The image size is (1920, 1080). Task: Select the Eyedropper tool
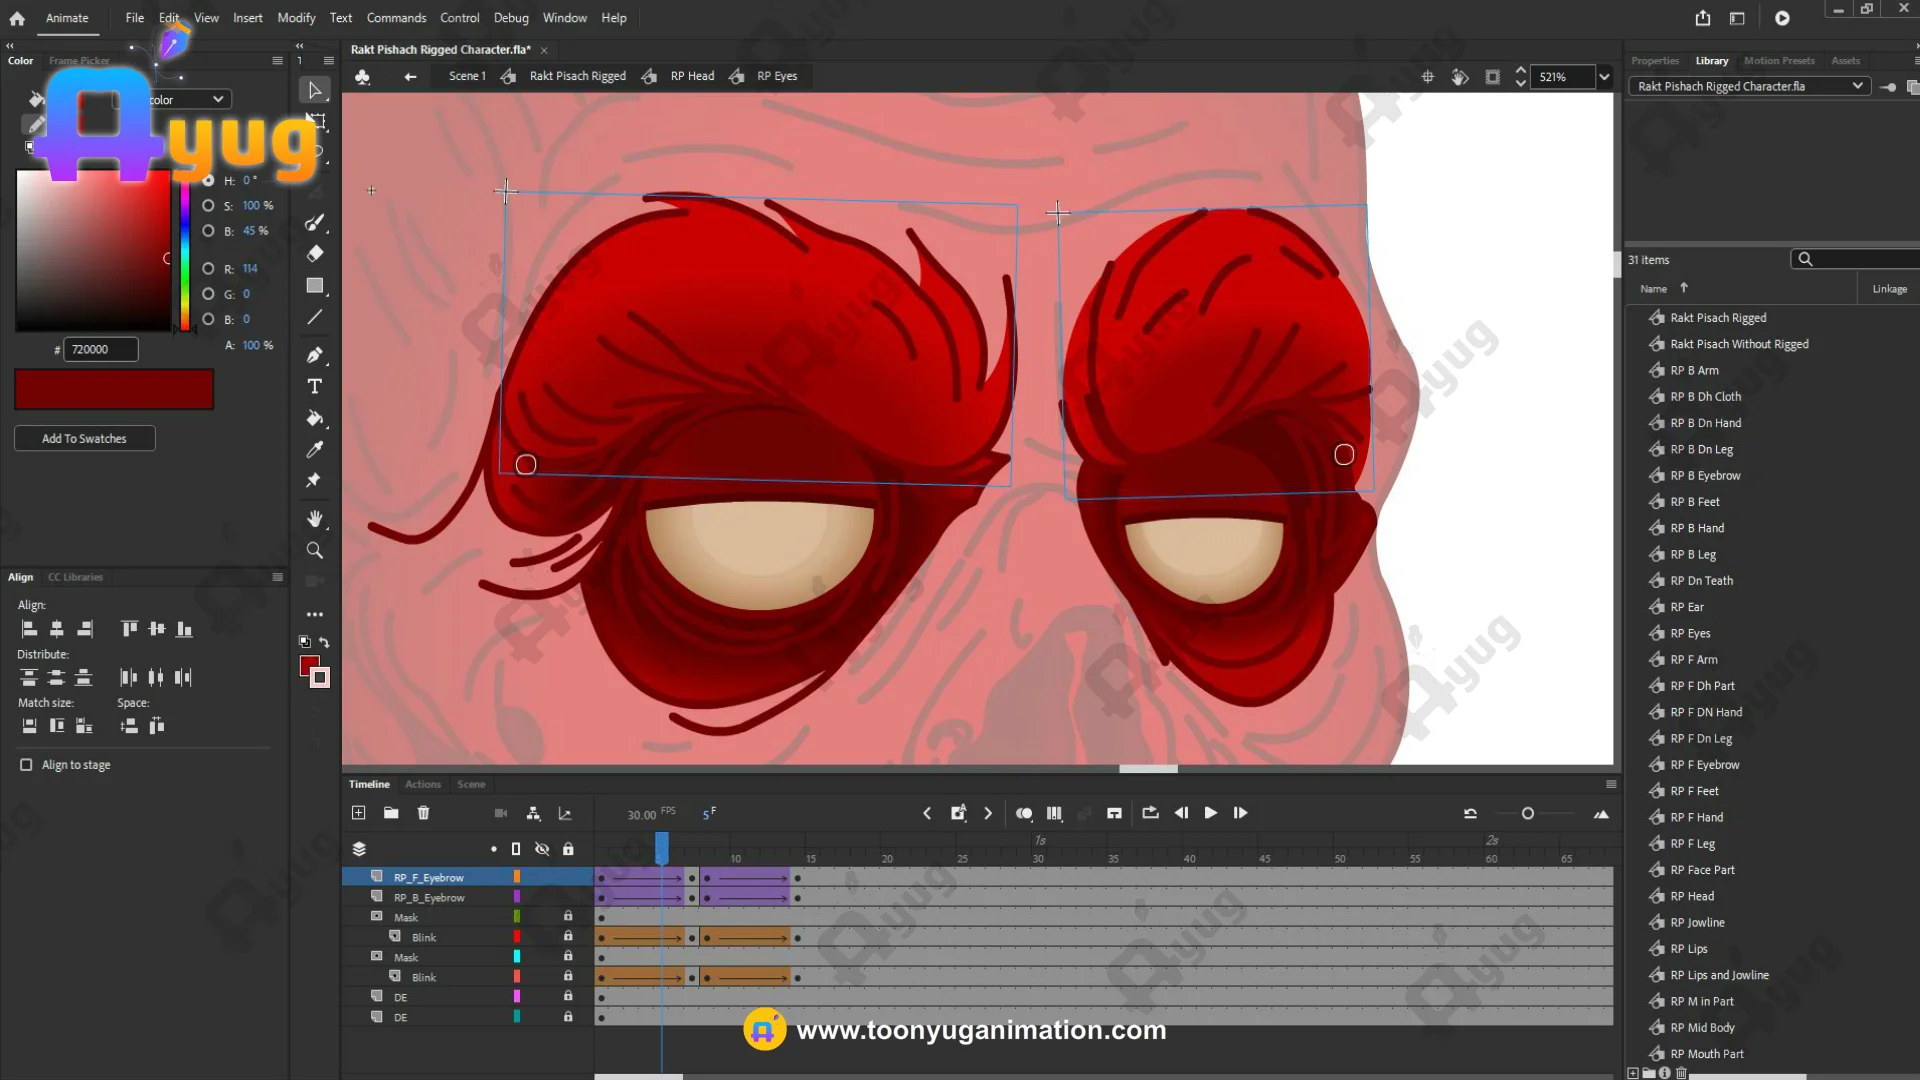pyautogui.click(x=315, y=450)
